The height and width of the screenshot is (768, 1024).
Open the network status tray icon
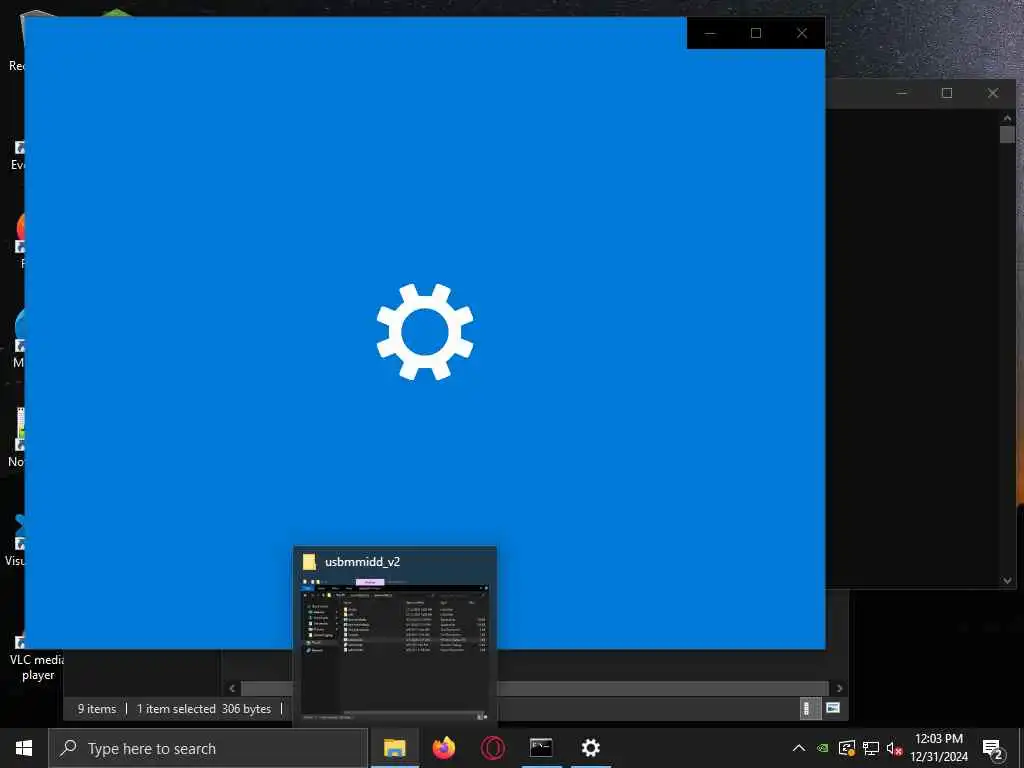871,748
